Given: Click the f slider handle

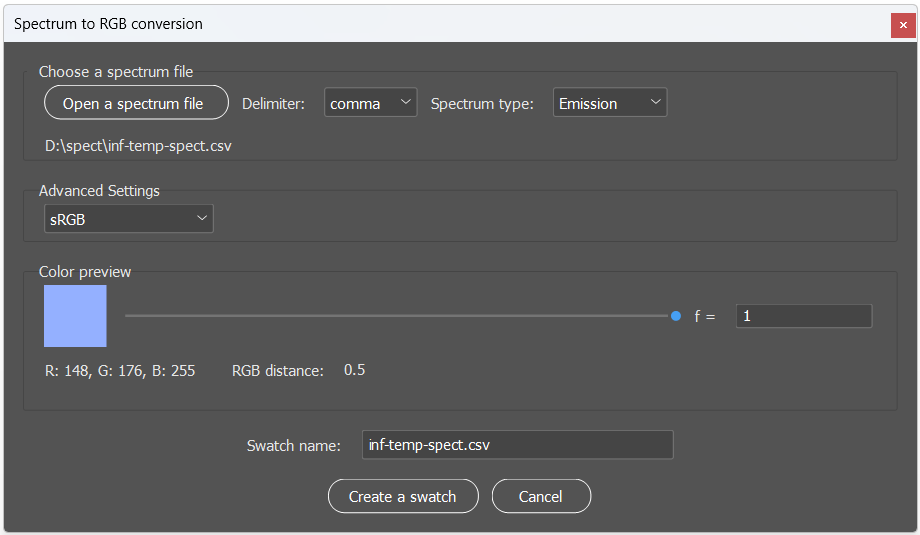Looking at the screenshot, I should point(675,316).
